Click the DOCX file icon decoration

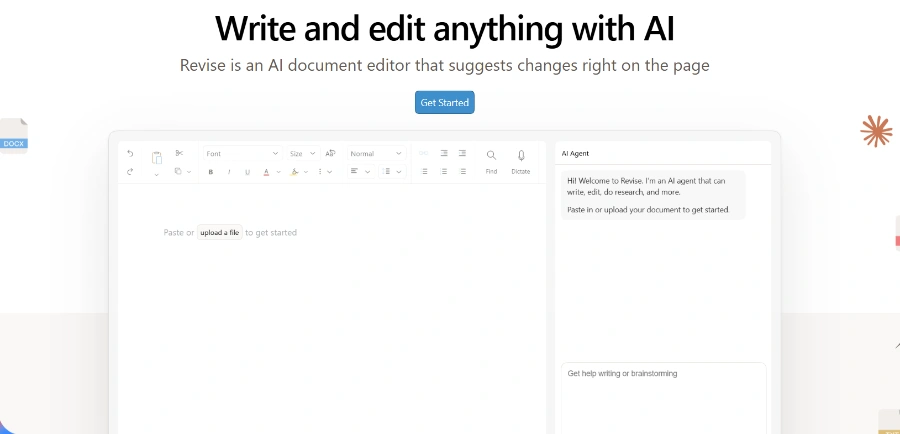point(13,135)
